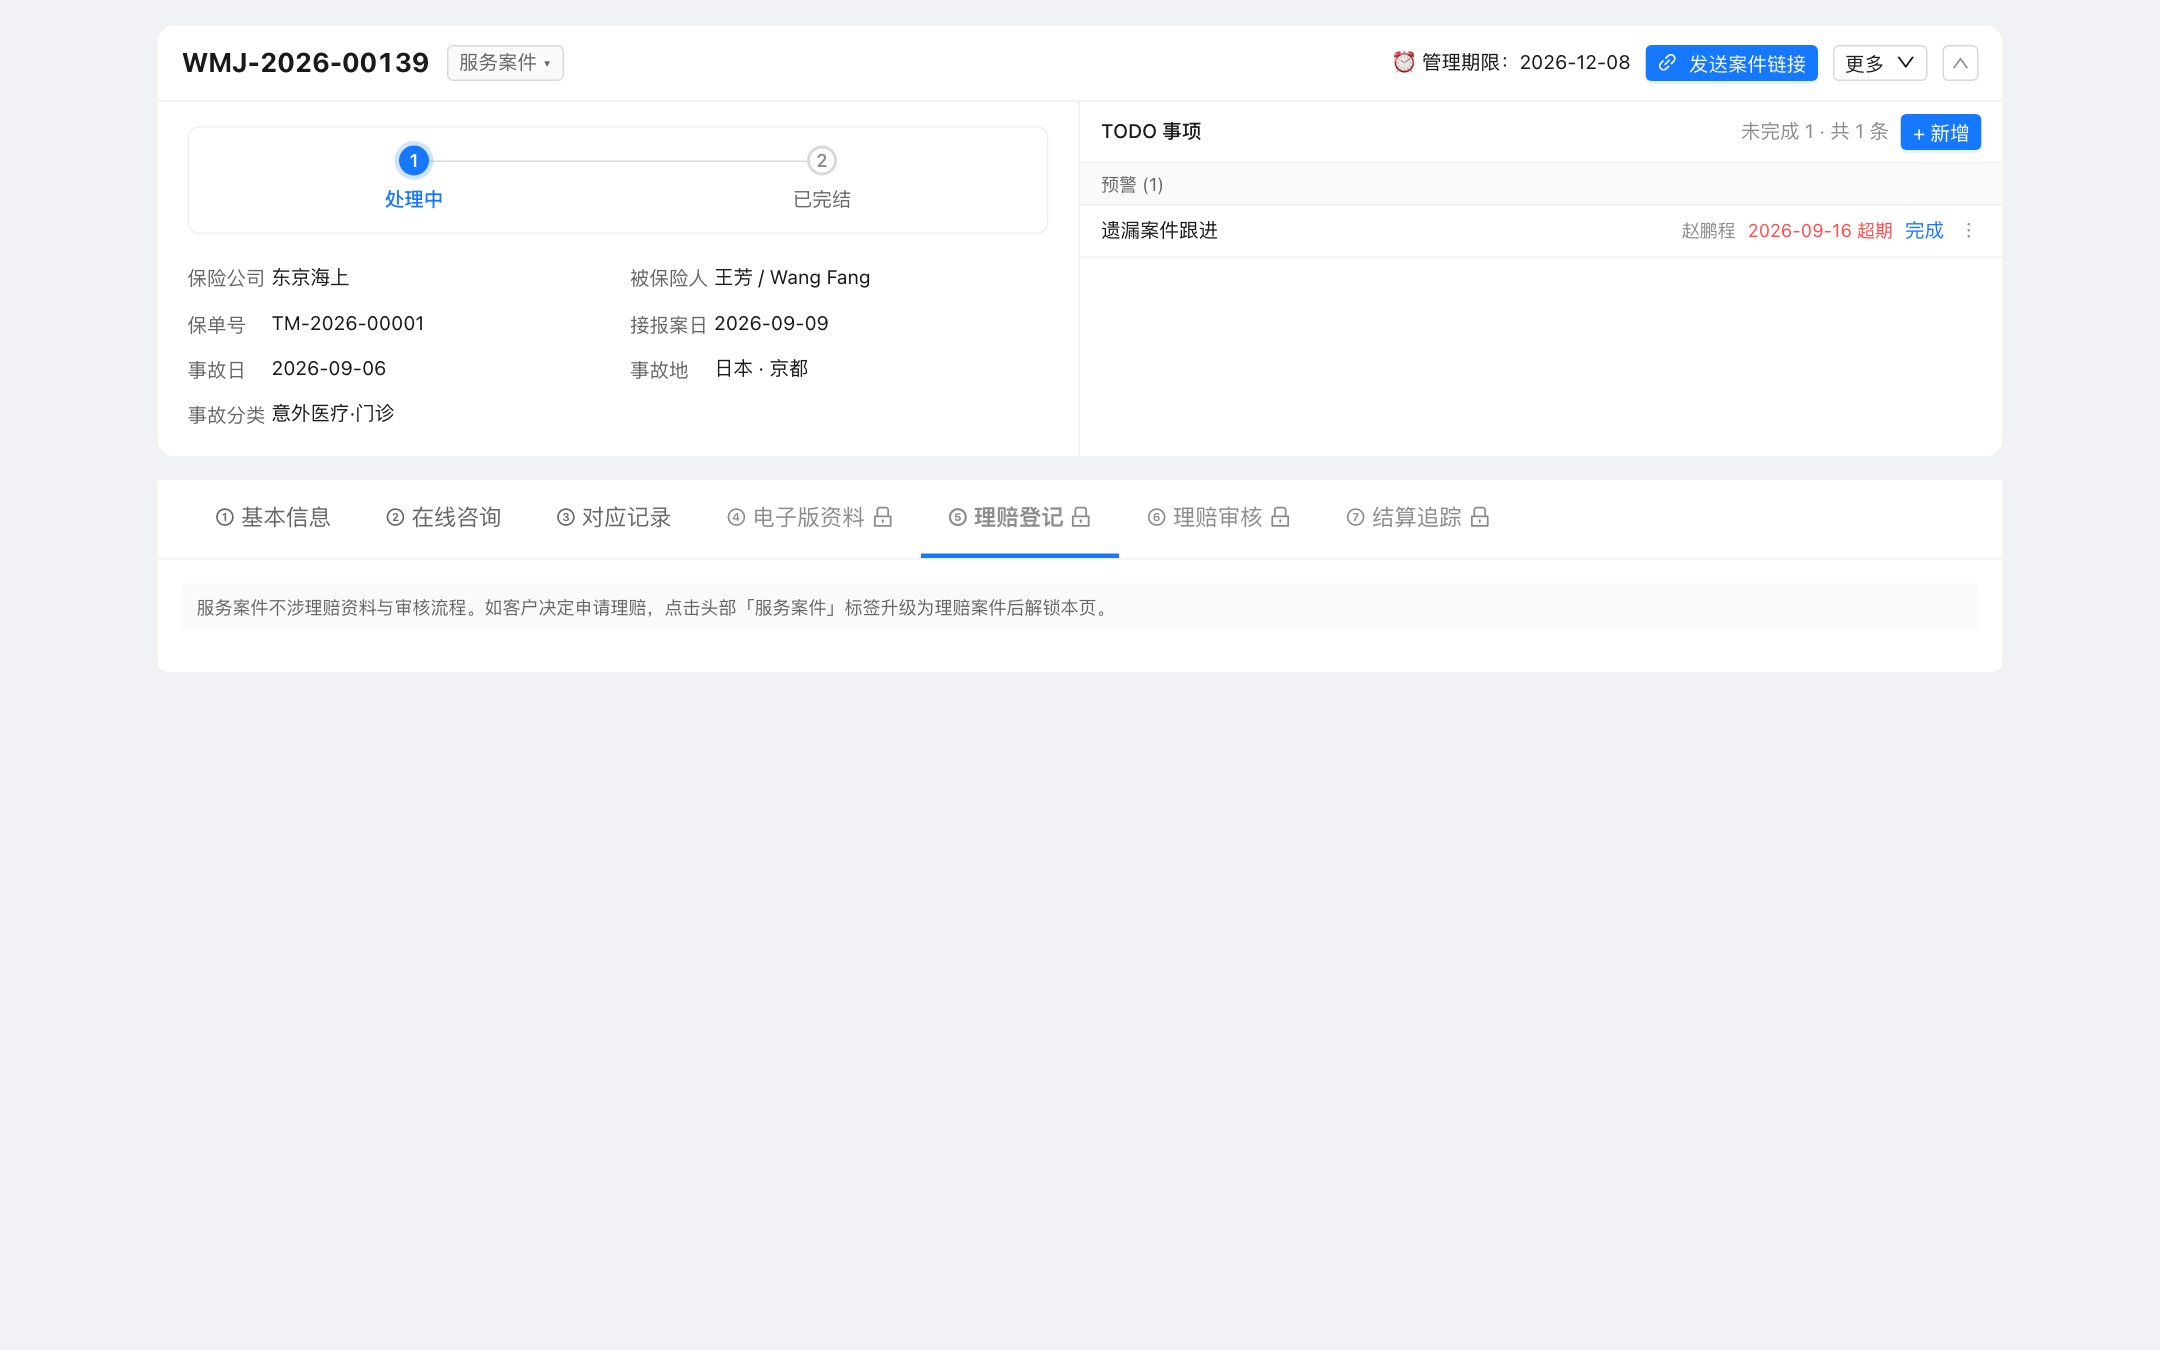Screen dimensions: 2160x1350
Task: Switch to the 理赔登记 tab
Action: coord(1020,517)
